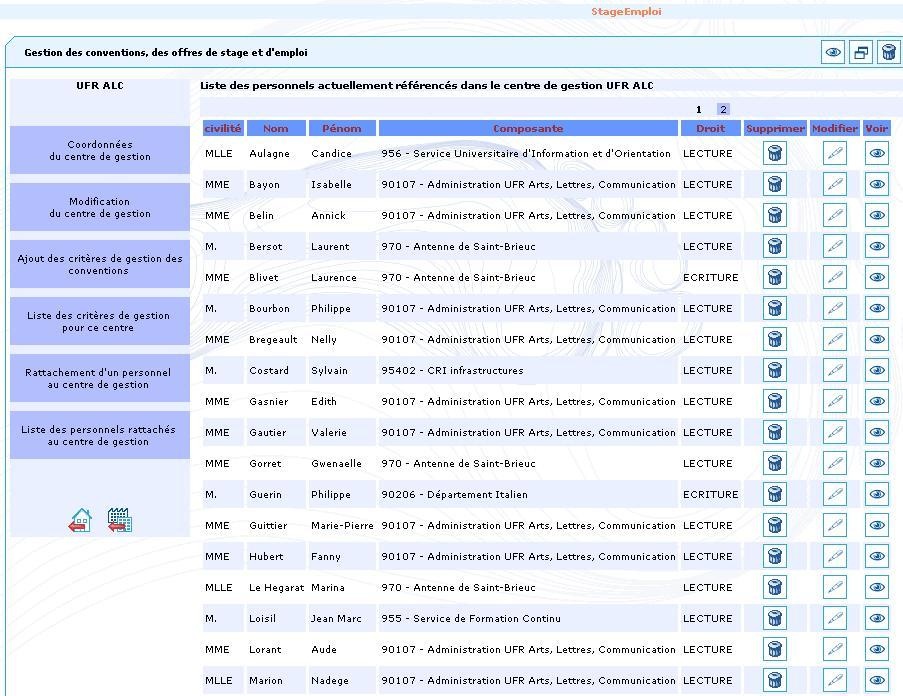
Task: Click the trash icon in top header bar
Action: pos(888,53)
